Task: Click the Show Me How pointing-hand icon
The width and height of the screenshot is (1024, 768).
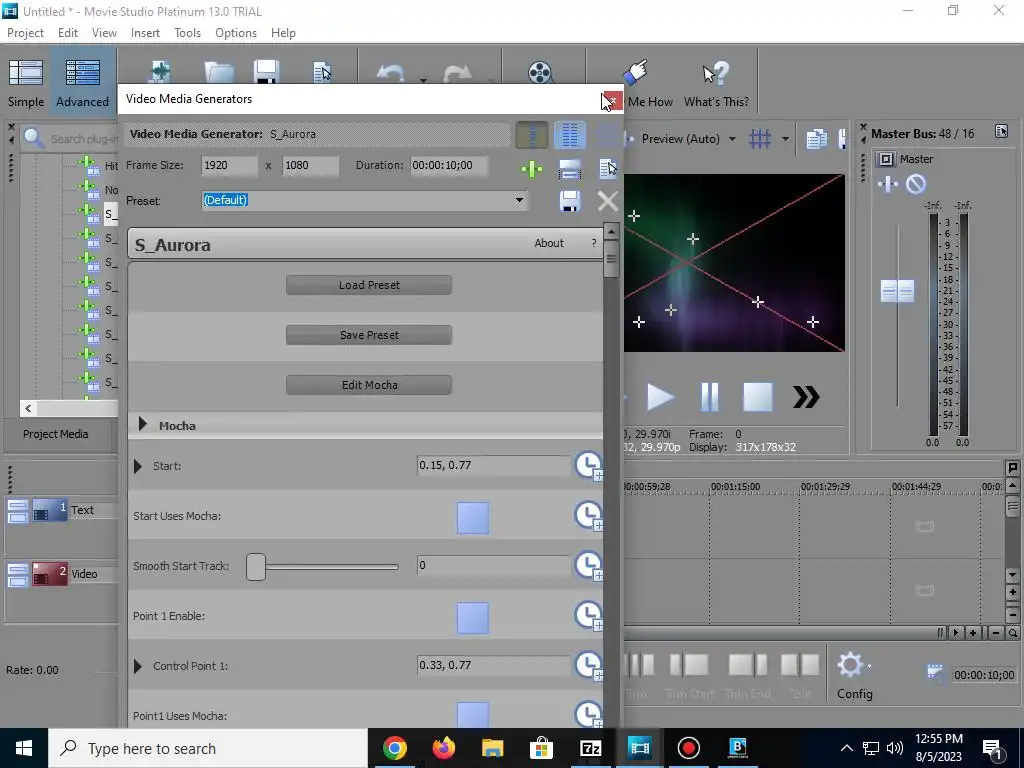Action: click(x=635, y=72)
